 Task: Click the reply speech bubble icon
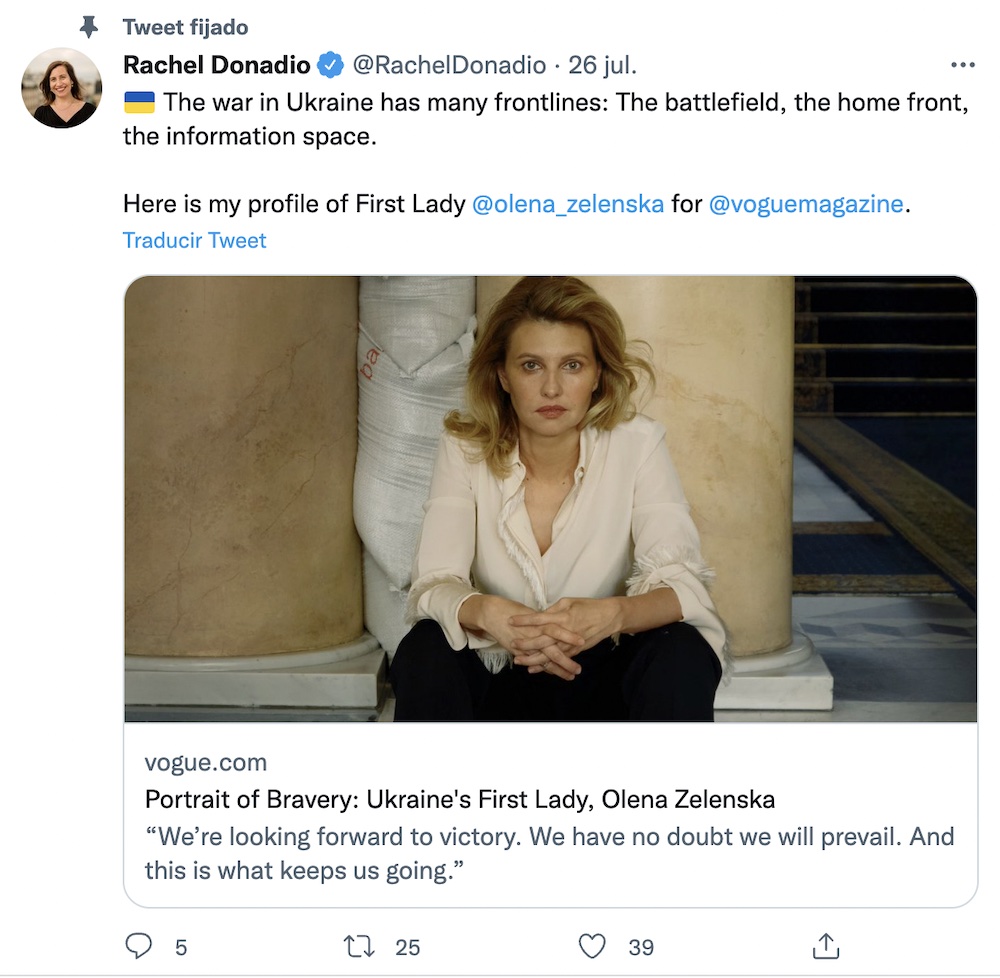coord(140,945)
